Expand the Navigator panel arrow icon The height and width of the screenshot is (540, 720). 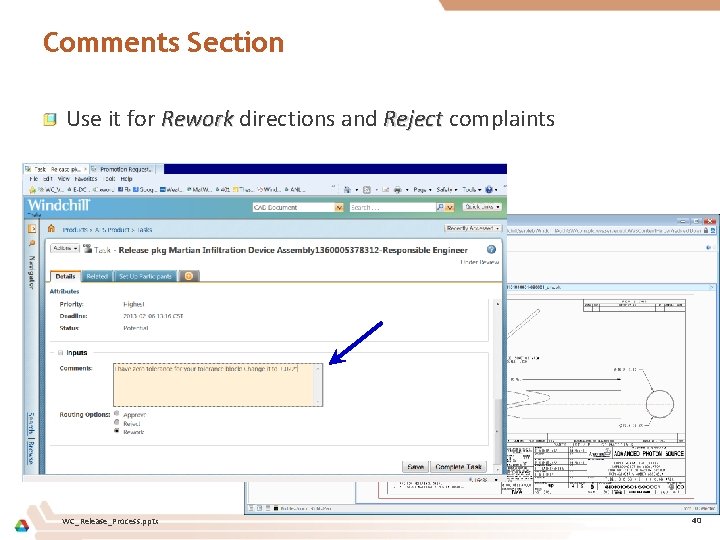(x=31, y=229)
